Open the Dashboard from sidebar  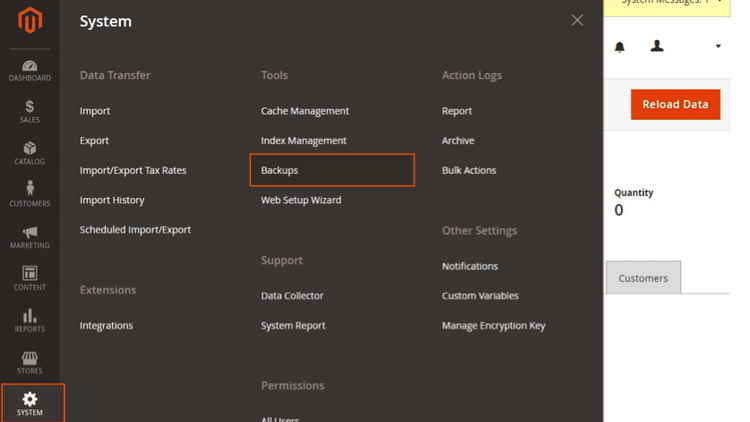click(30, 70)
